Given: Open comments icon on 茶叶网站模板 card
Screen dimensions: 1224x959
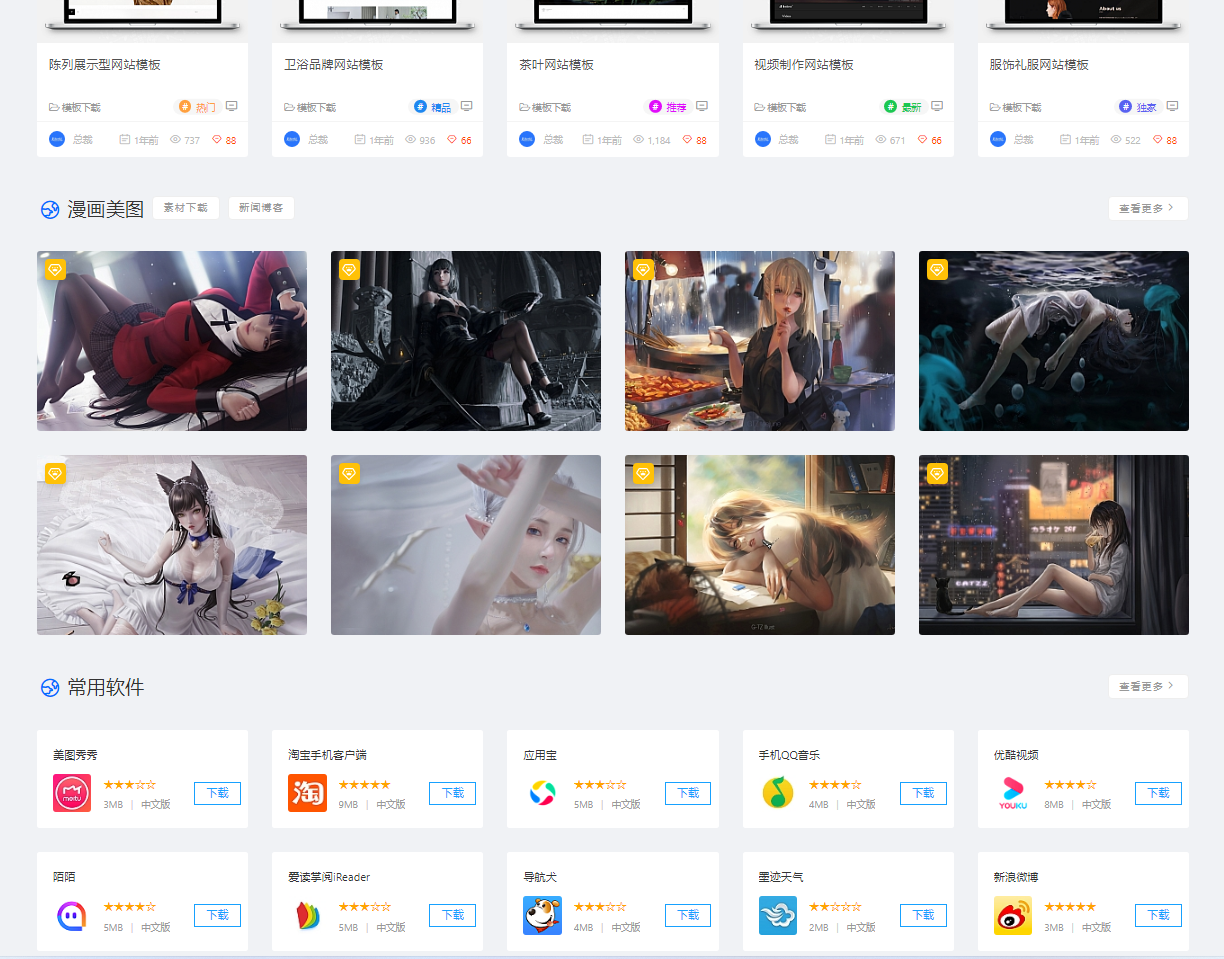Looking at the screenshot, I should click(702, 106).
